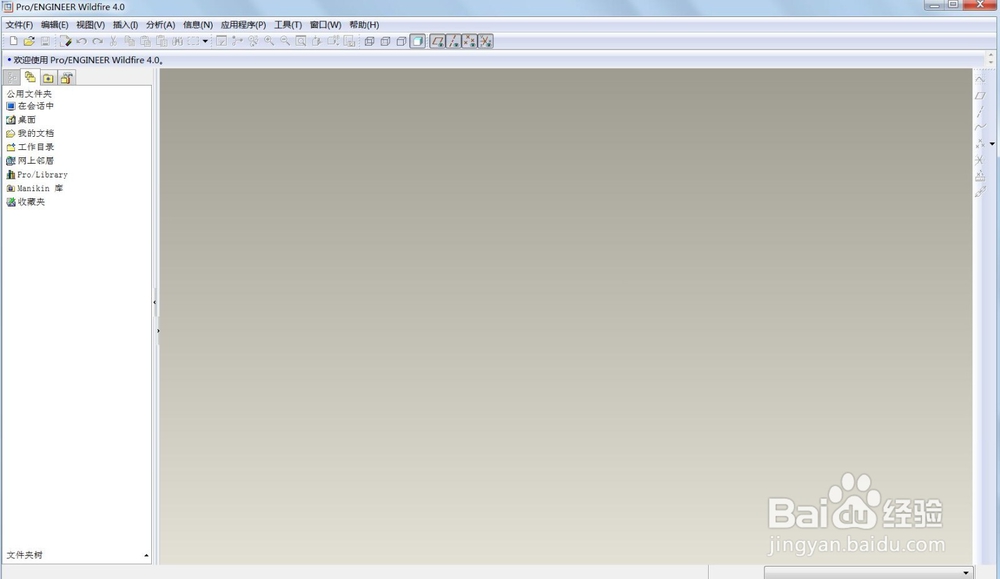
Task: Click the lower arrow handle on the navigator edge
Action: [x=158, y=331]
